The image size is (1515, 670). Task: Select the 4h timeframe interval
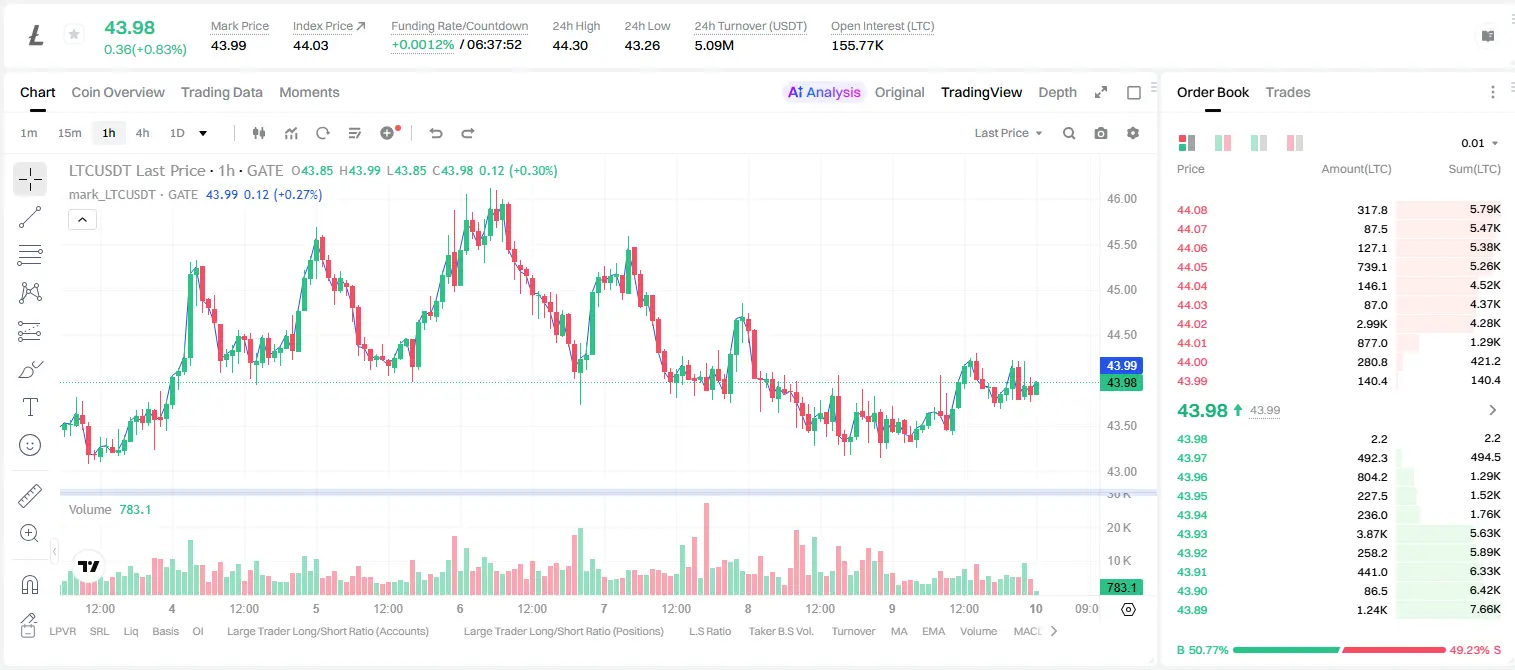142,133
